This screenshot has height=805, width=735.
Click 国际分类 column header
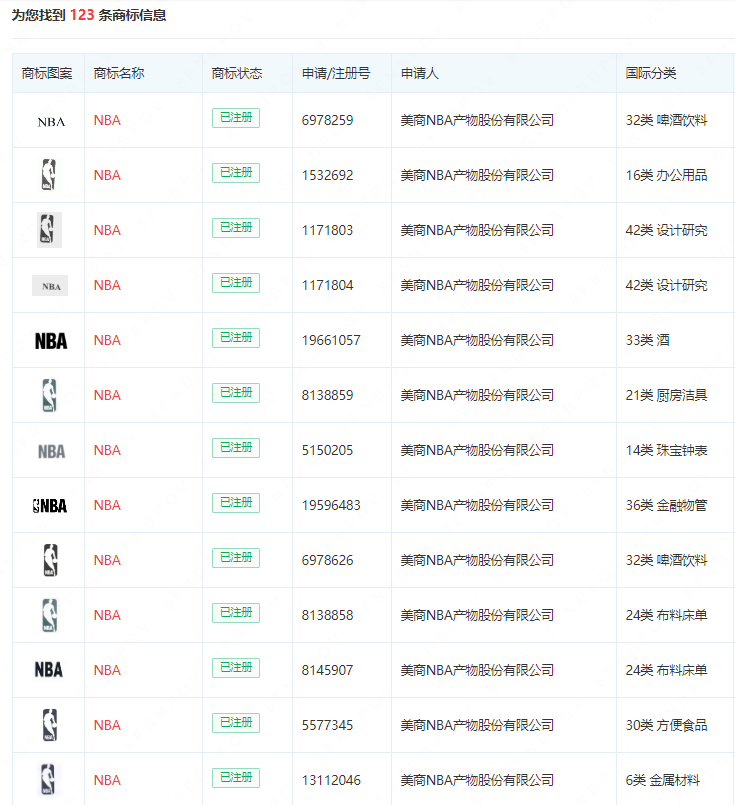pyautogui.click(x=651, y=73)
